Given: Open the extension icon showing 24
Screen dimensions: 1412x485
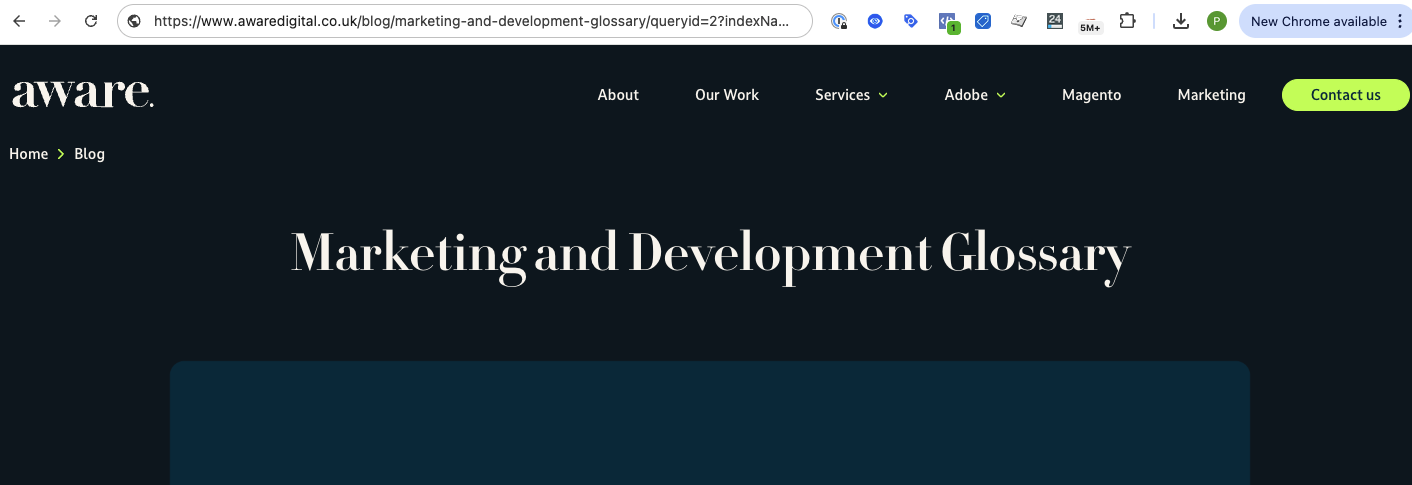Looking at the screenshot, I should (1055, 21).
